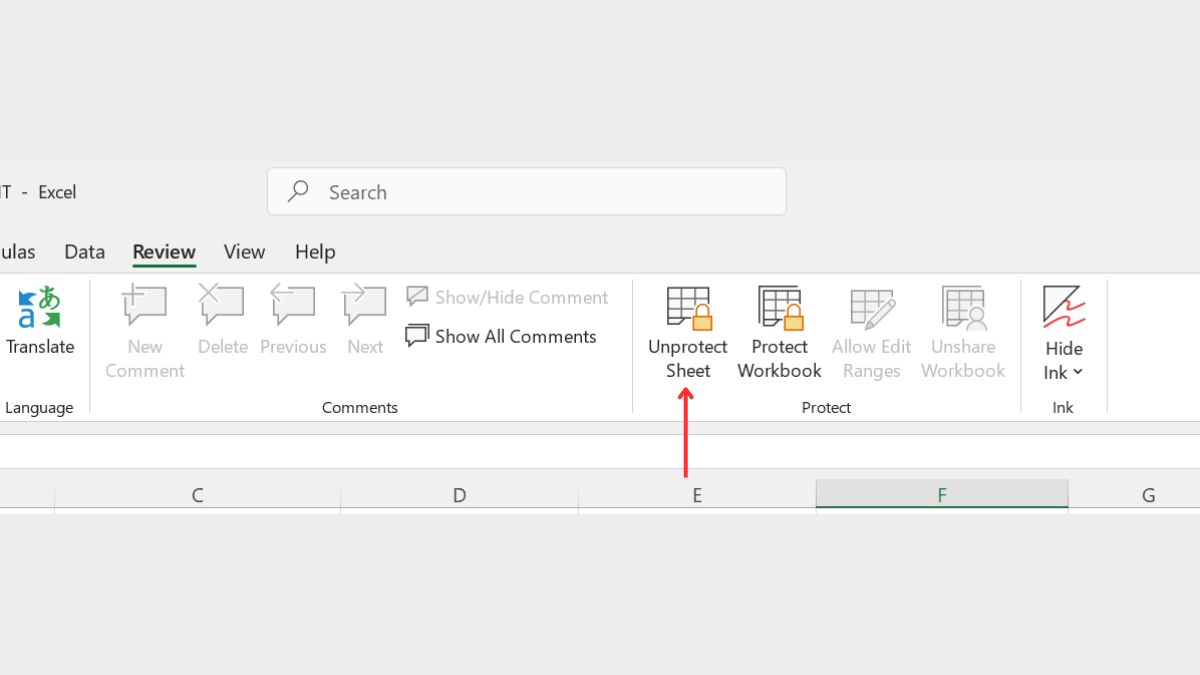
Task: Toggle Show All Comments
Action: tap(501, 337)
